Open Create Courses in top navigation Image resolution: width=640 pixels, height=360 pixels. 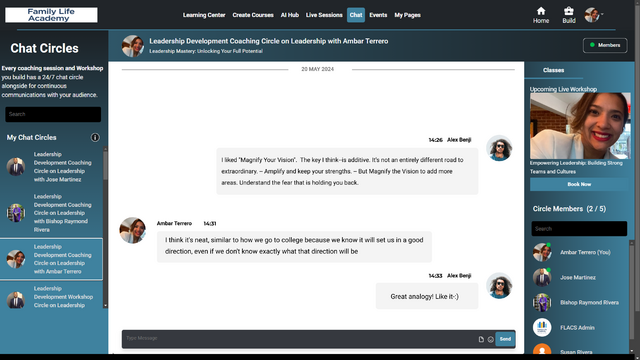click(253, 15)
